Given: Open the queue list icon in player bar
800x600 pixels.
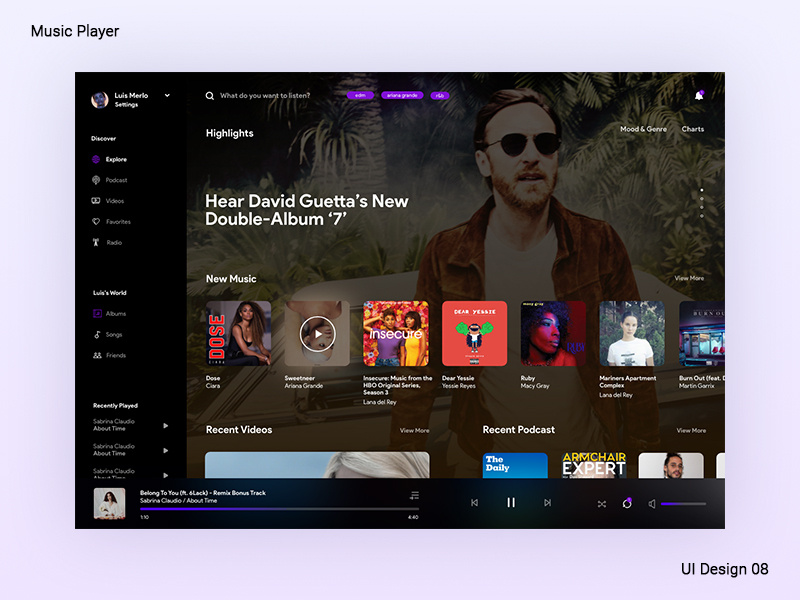Looking at the screenshot, I should tap(415, 495).
